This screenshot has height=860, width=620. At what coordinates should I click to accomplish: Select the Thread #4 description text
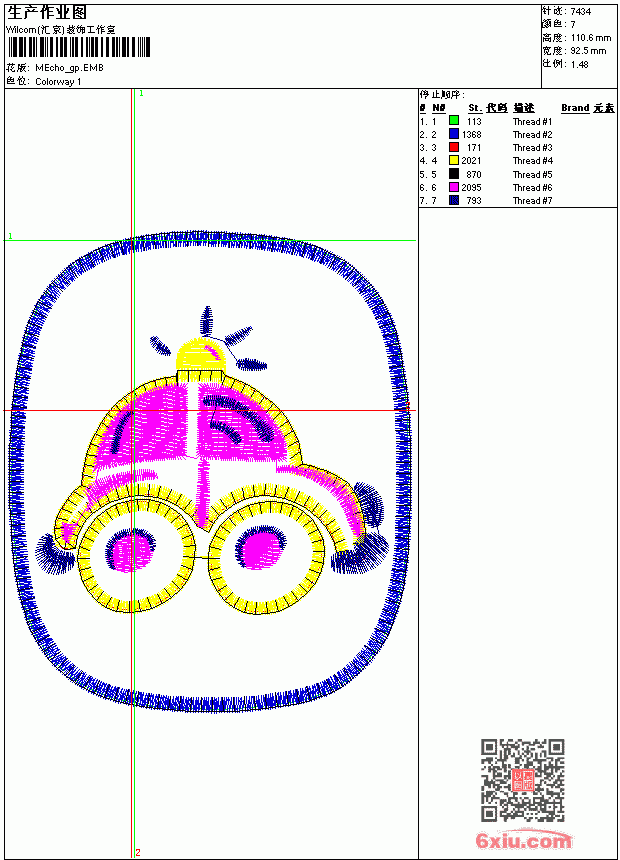pos(533,161)
